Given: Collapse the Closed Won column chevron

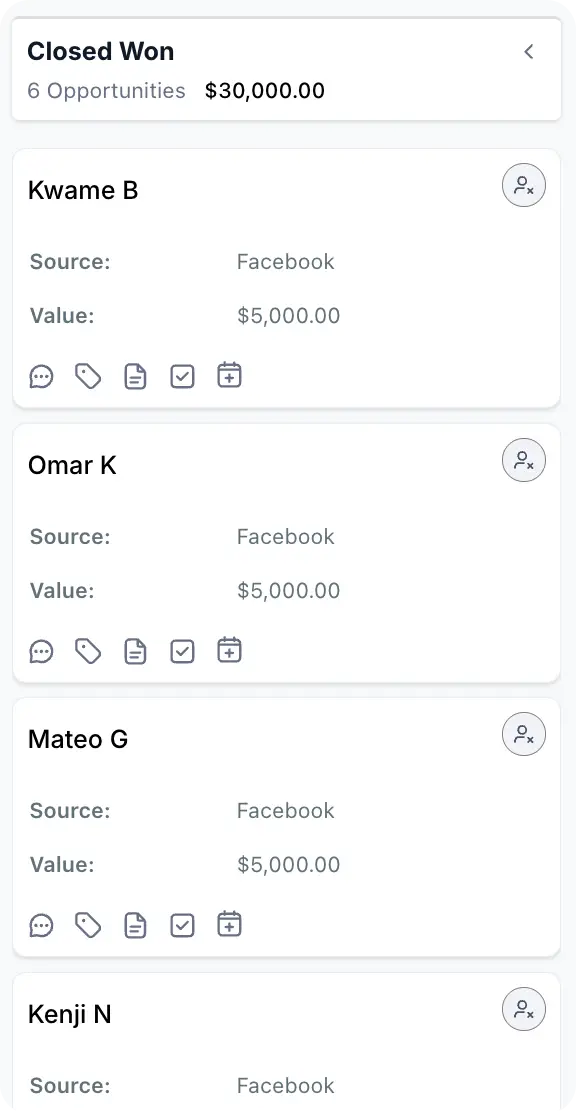Looking at the screenshot, I should click(x=528, y=51).
